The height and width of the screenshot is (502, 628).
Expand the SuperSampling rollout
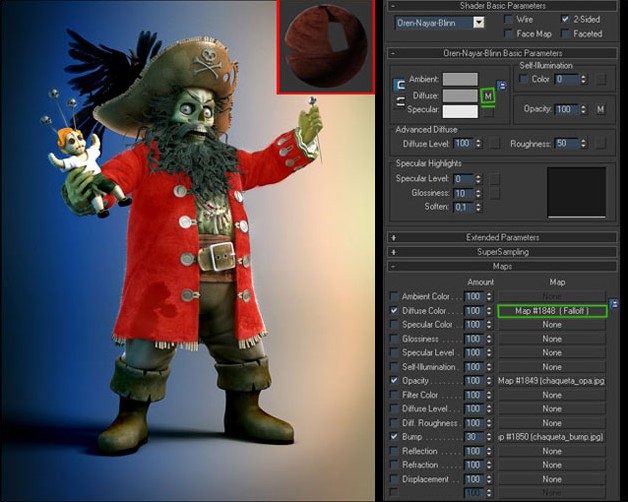pyautogui.click(x=502, y=252)
